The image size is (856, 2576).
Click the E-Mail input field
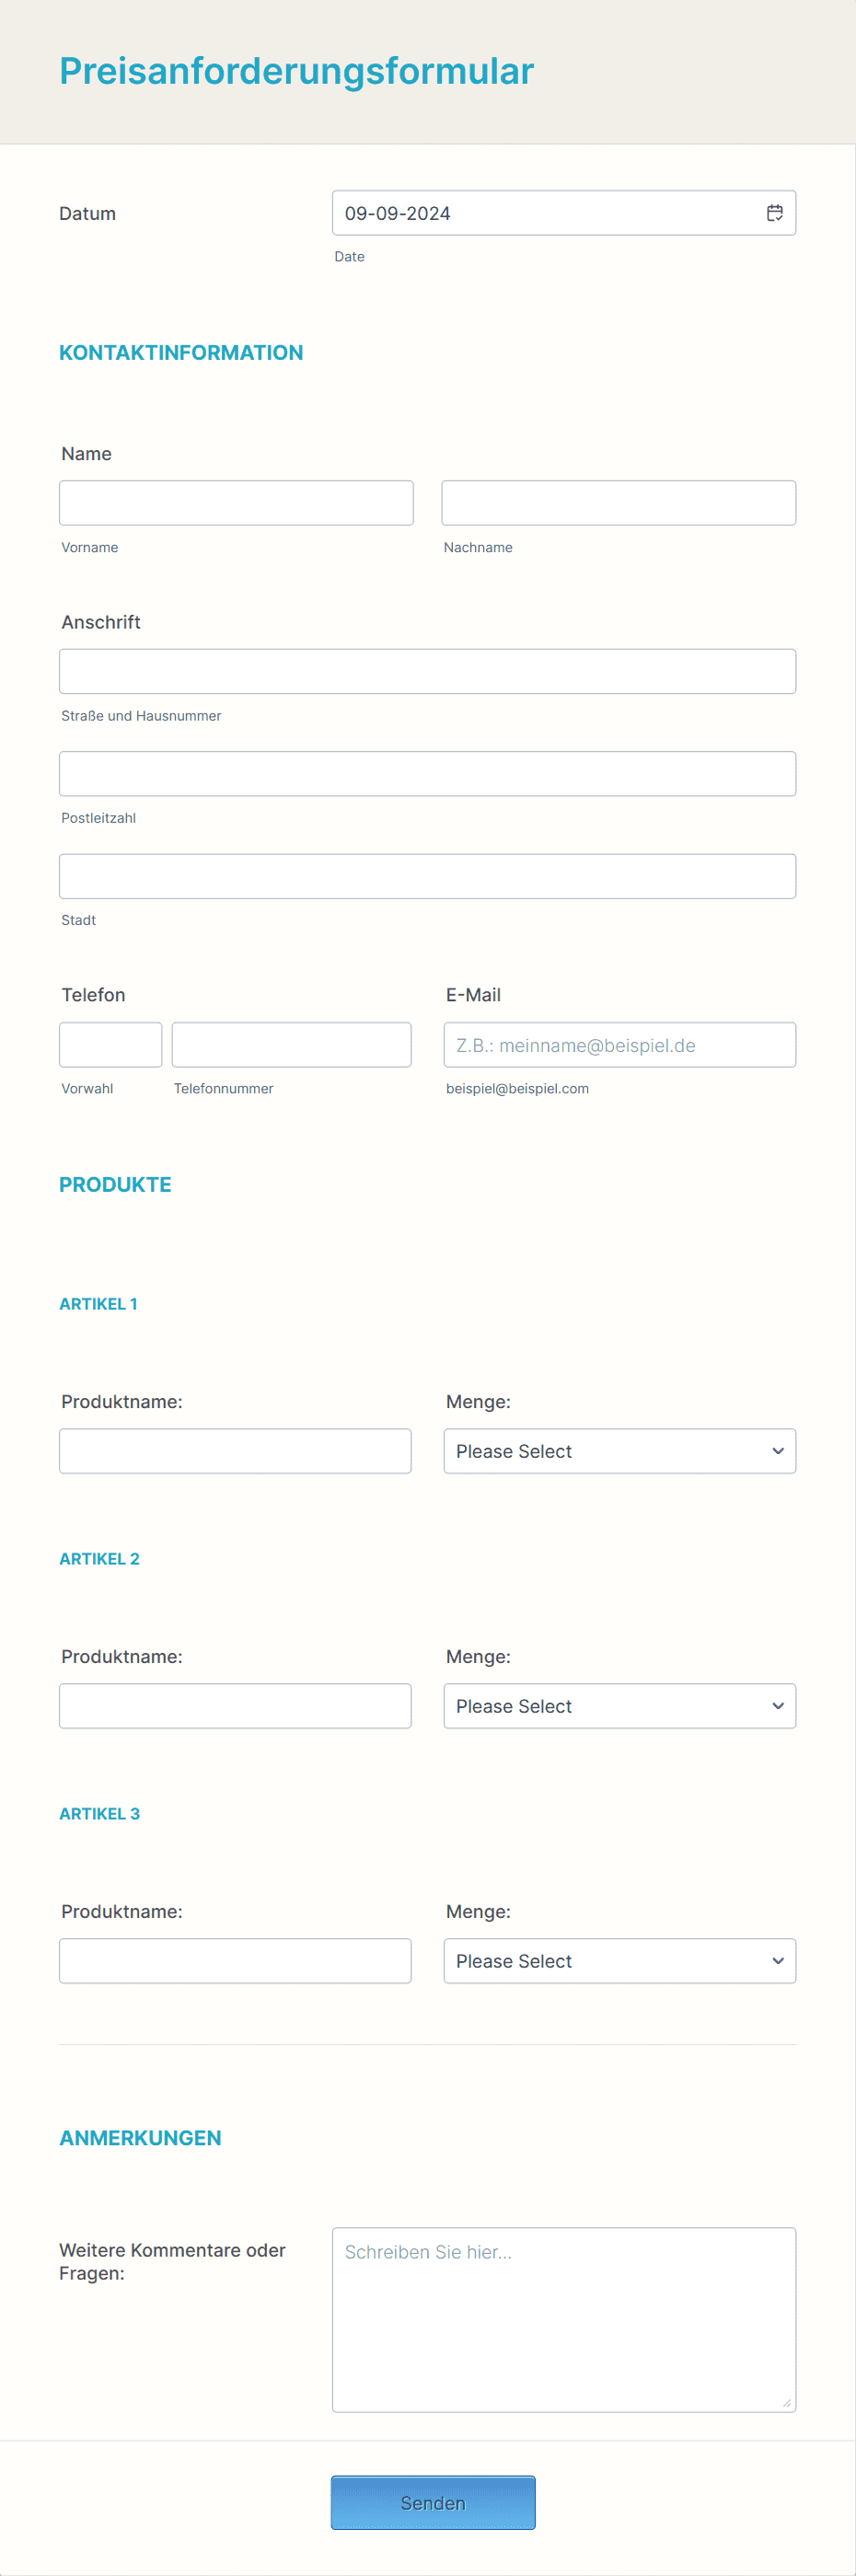[x=619, y=1044]
